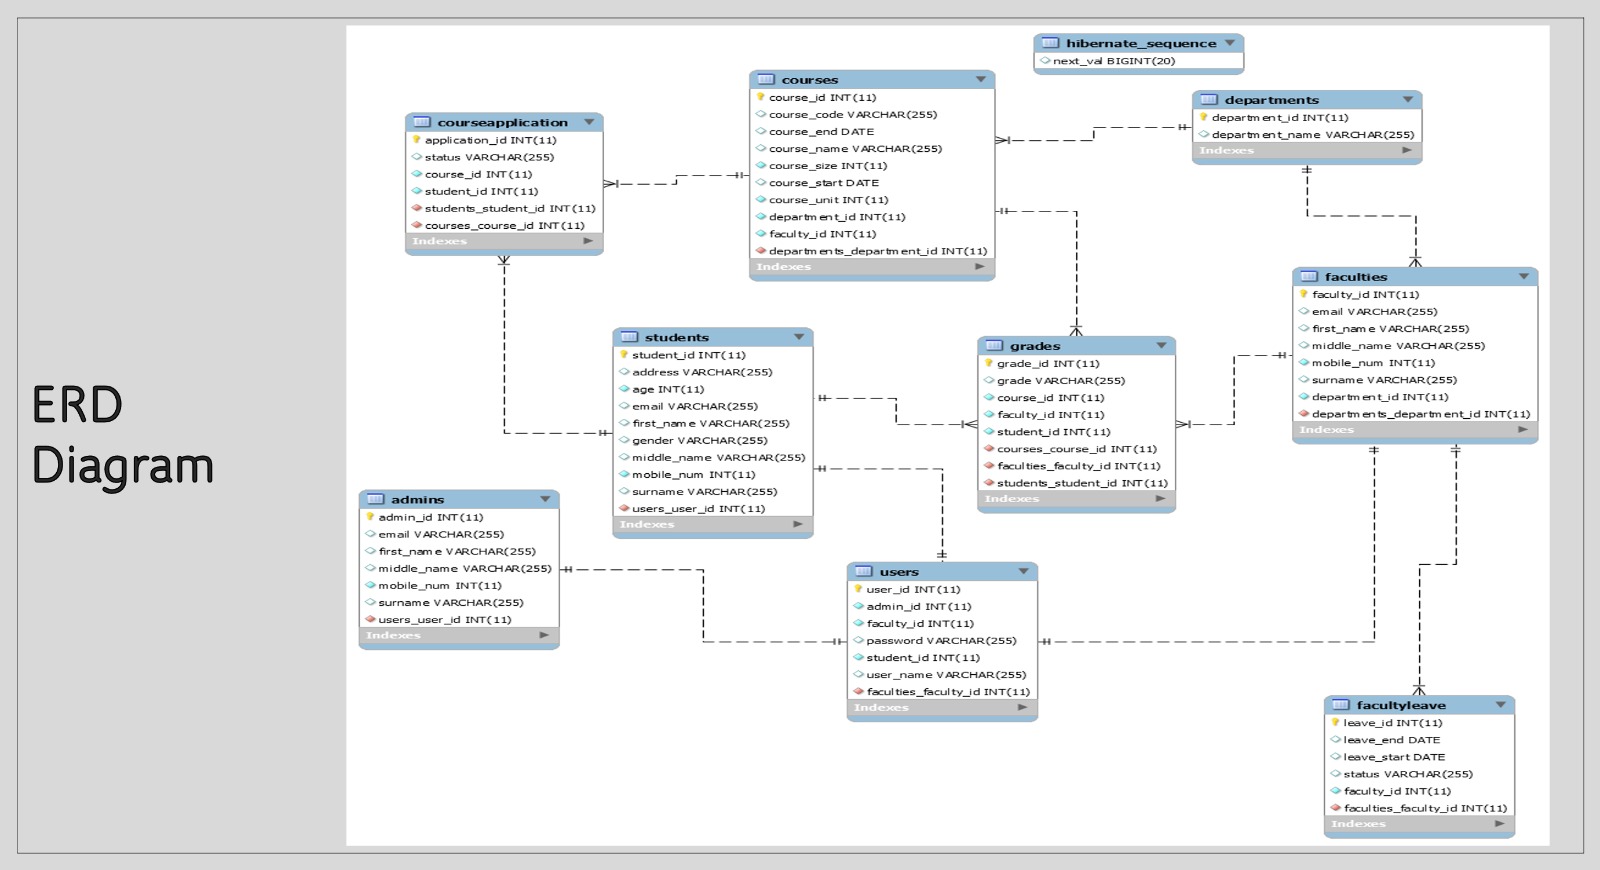
Task: Click the diamond icon beside leave_end DATE
Action: [1335, 740]
